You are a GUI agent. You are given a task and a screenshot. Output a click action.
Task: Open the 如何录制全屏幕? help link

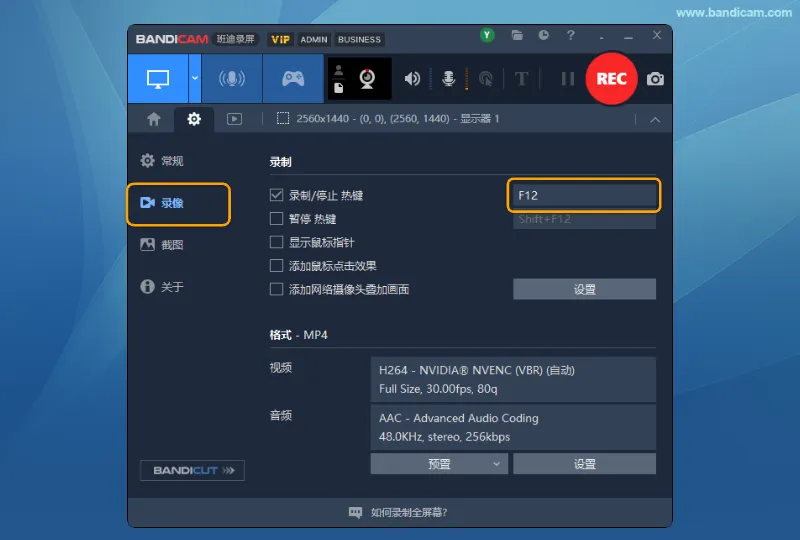pyautogui.click(x=409, y=512)
